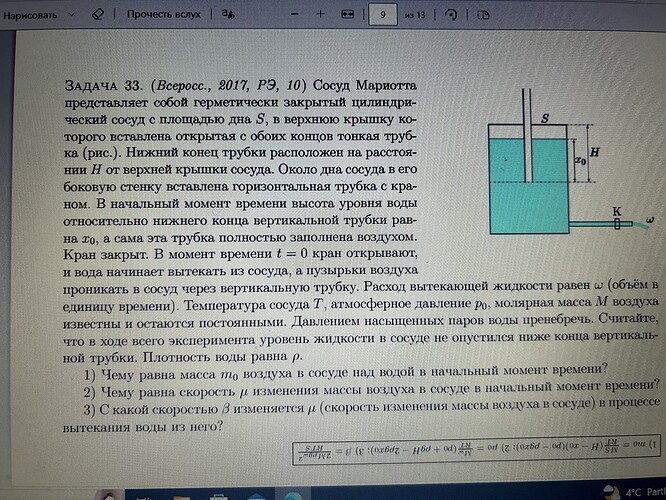Screen dimensions: 666x500
Task: Click the Прочесть вслух read aloud button
Action: point(163,15)
